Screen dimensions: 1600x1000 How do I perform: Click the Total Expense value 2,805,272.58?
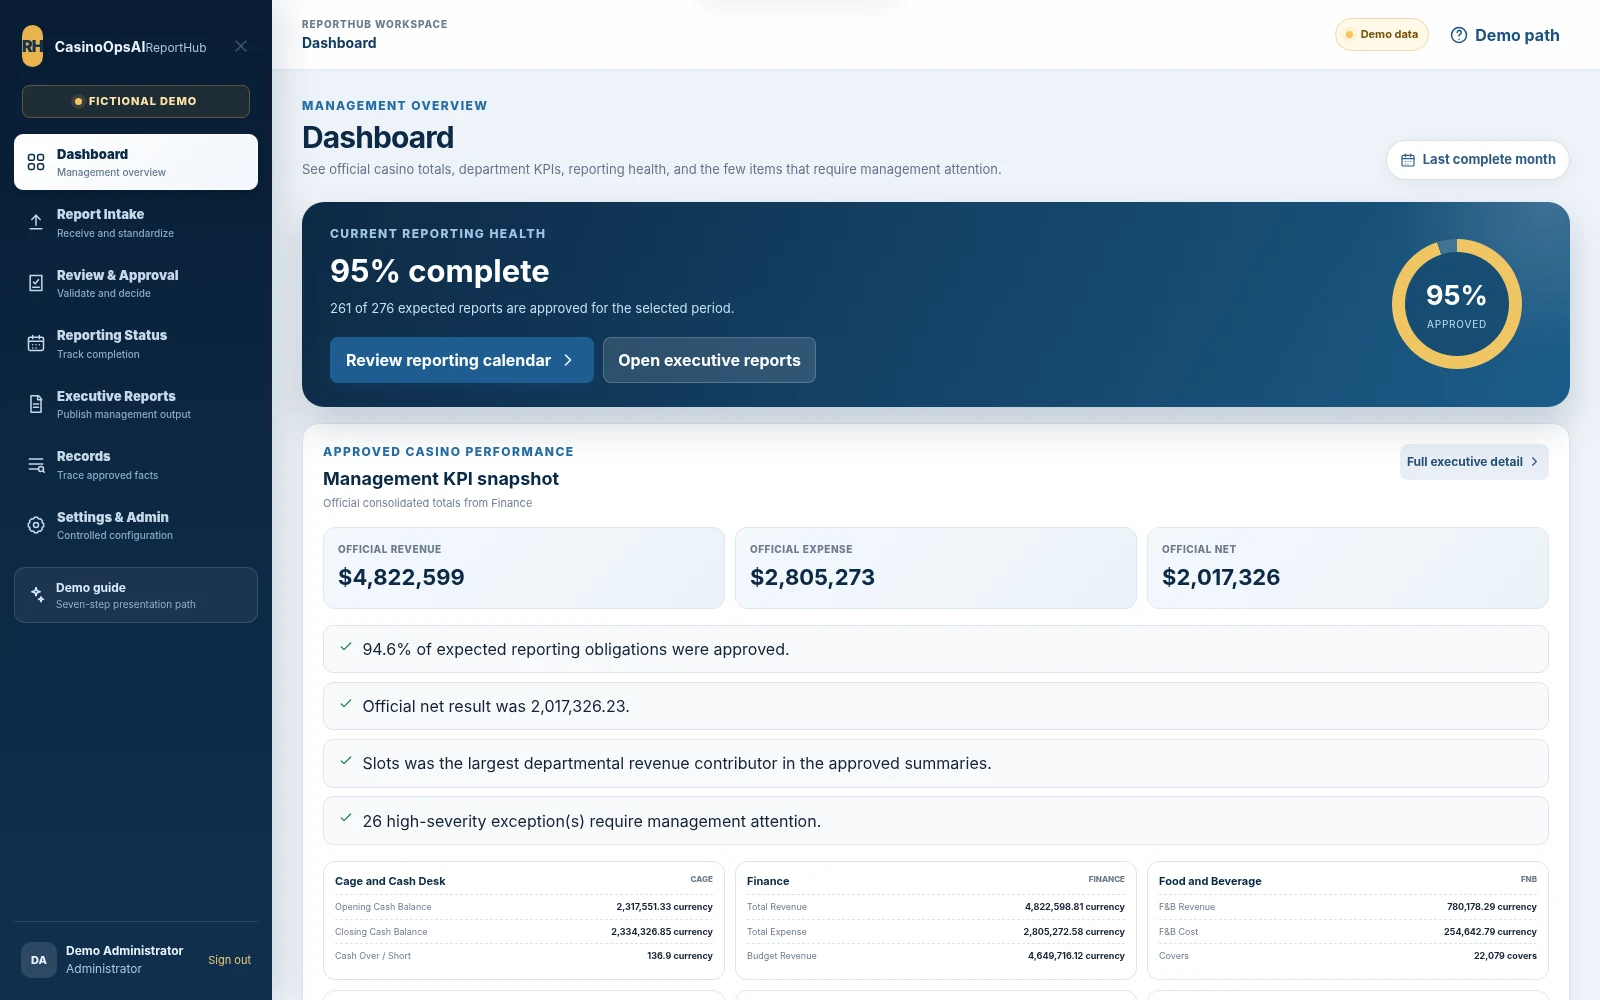coord(1074,932)
